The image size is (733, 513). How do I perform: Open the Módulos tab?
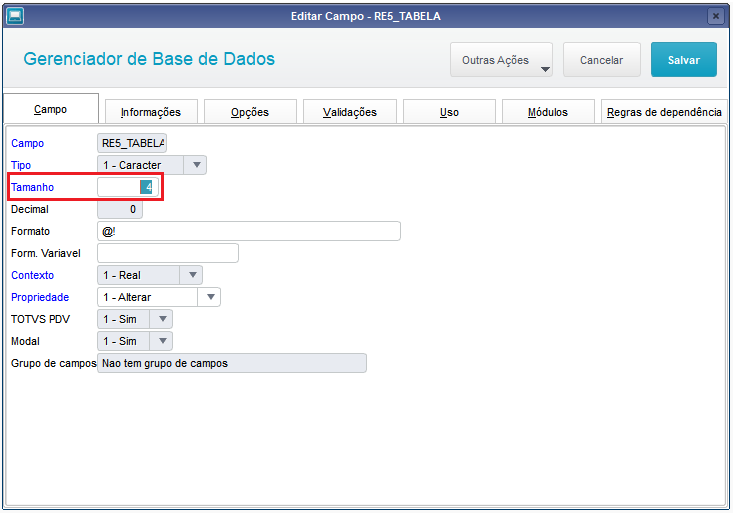(x=548, y=112)
